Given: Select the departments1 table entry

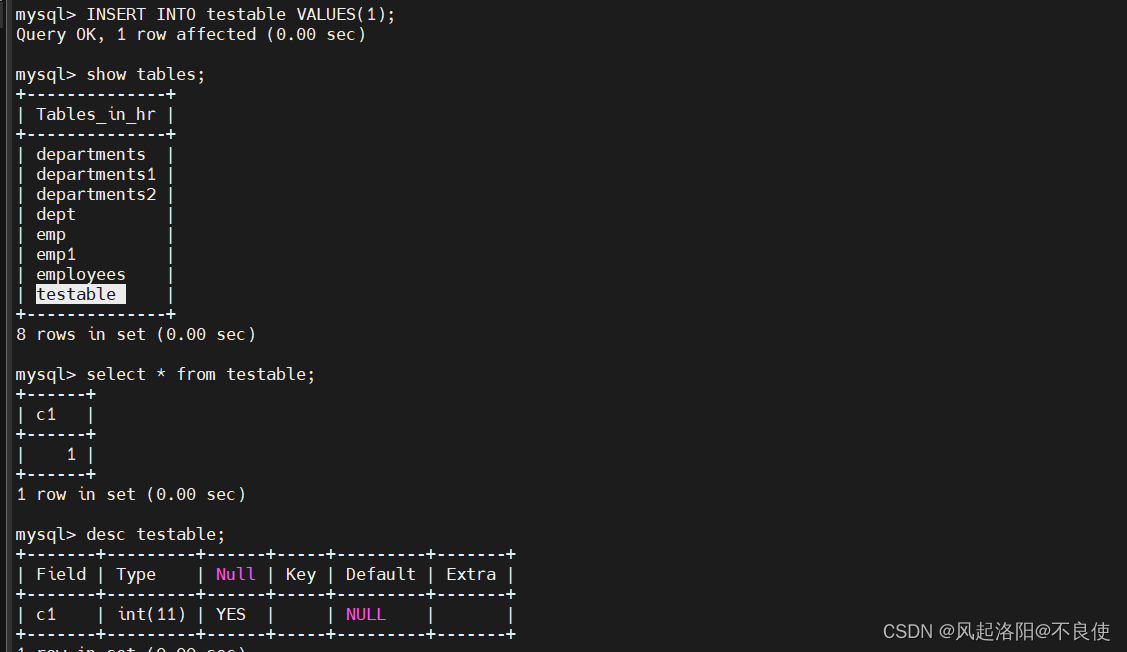Looking at the screenshot, I should coord(96,175).
